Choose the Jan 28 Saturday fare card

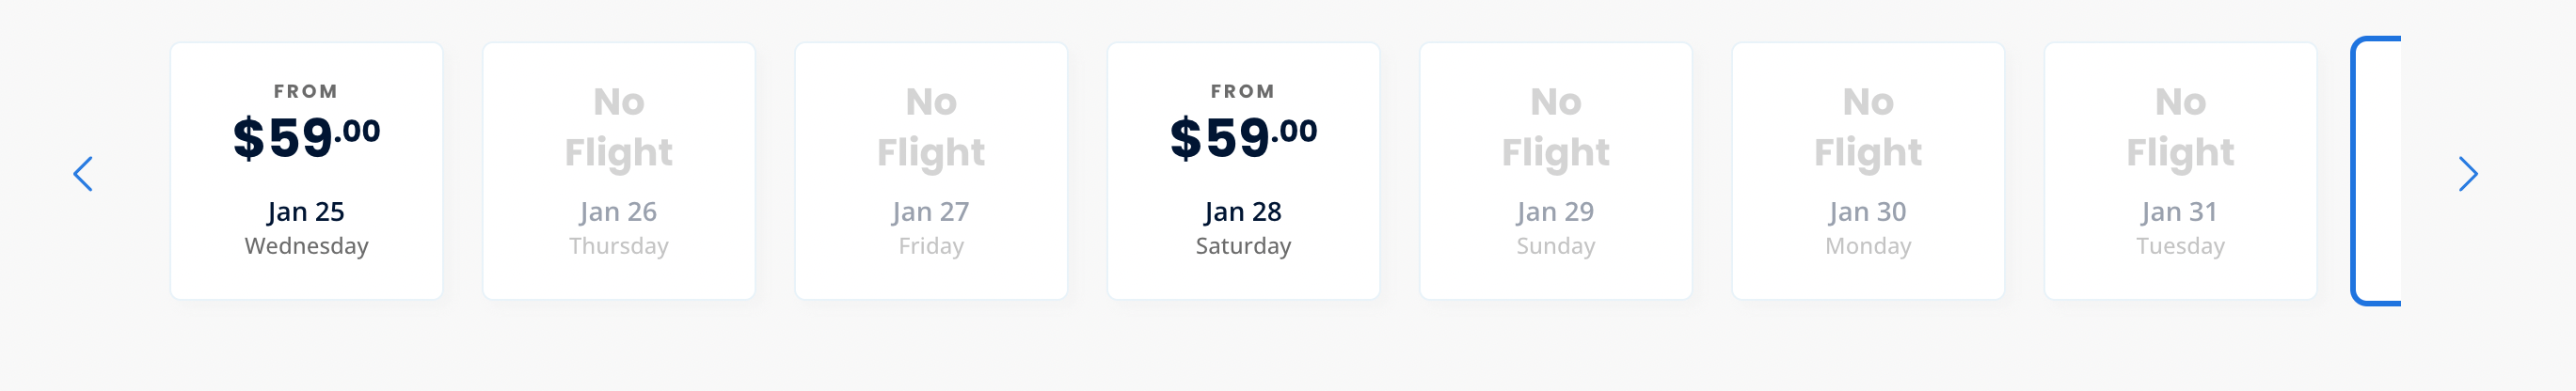(x=1243, y=171)
